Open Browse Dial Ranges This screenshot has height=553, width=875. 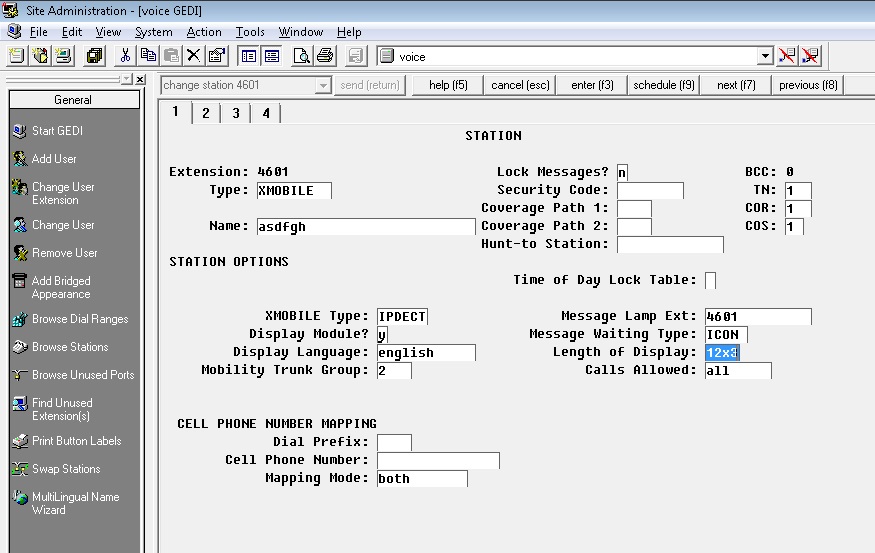(71, 319)
